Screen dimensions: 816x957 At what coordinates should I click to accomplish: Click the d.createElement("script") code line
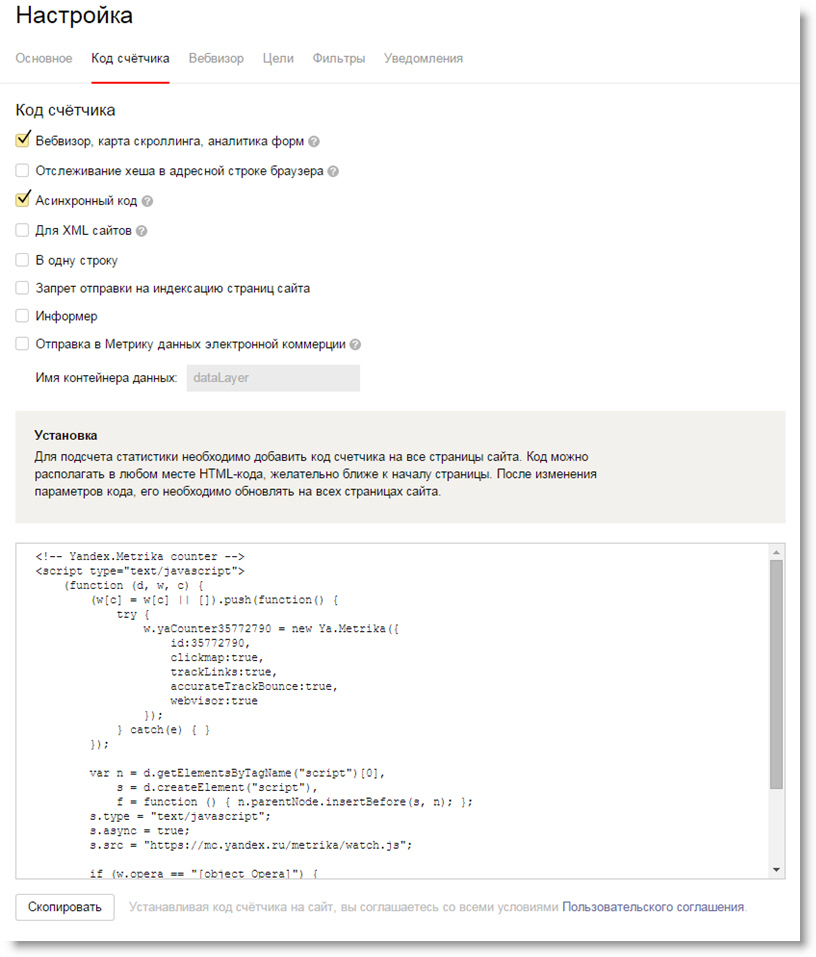(x=217, y=788)
